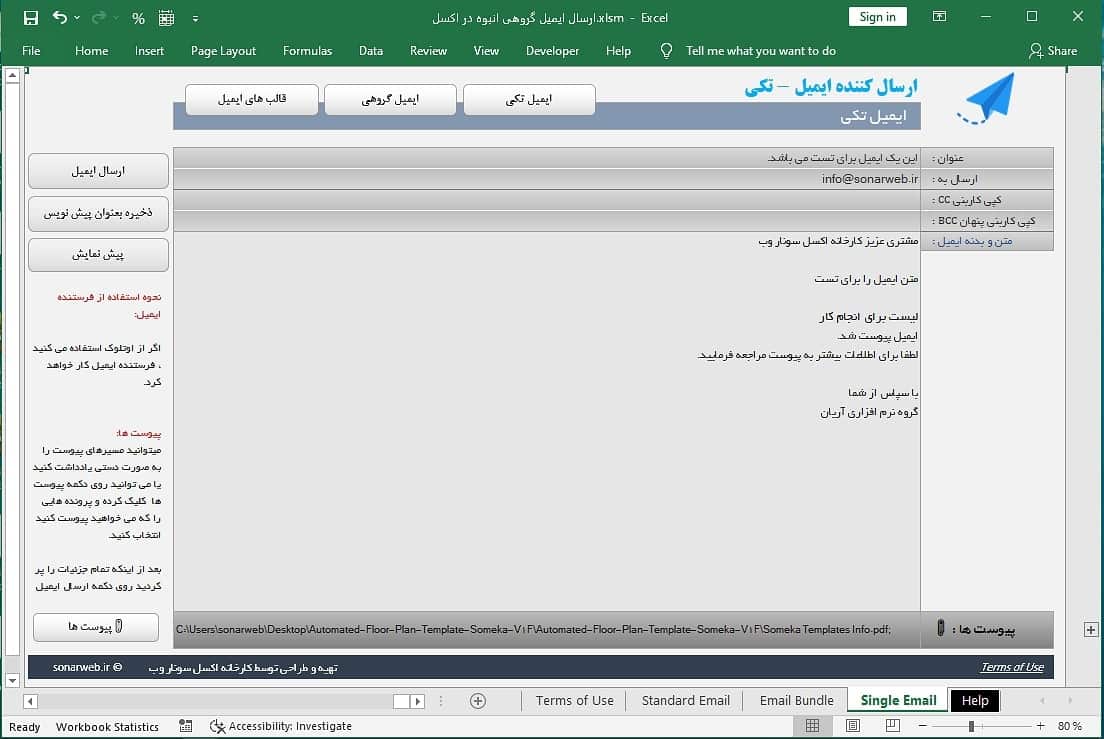Switch to the Help sheet tab
The width and height of the screenshot is (1104, 739).
[x=975, y=701]
